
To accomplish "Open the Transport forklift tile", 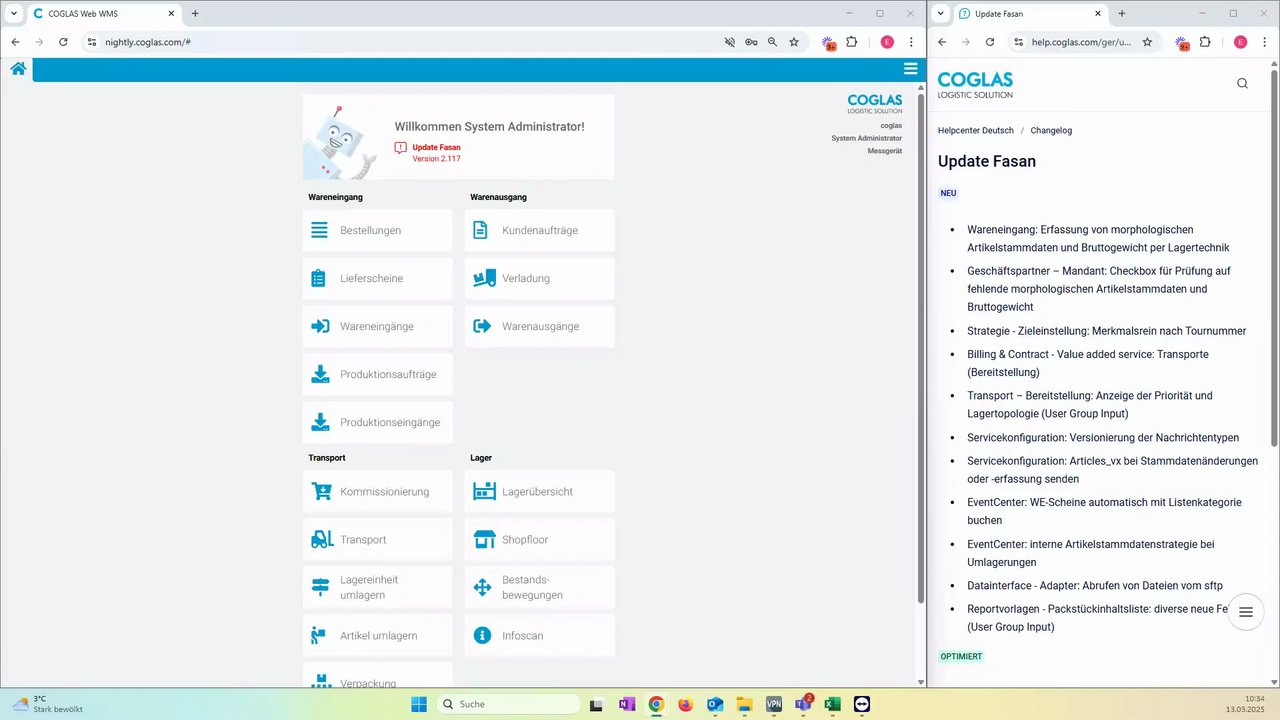I will click(x=378, y=539).
